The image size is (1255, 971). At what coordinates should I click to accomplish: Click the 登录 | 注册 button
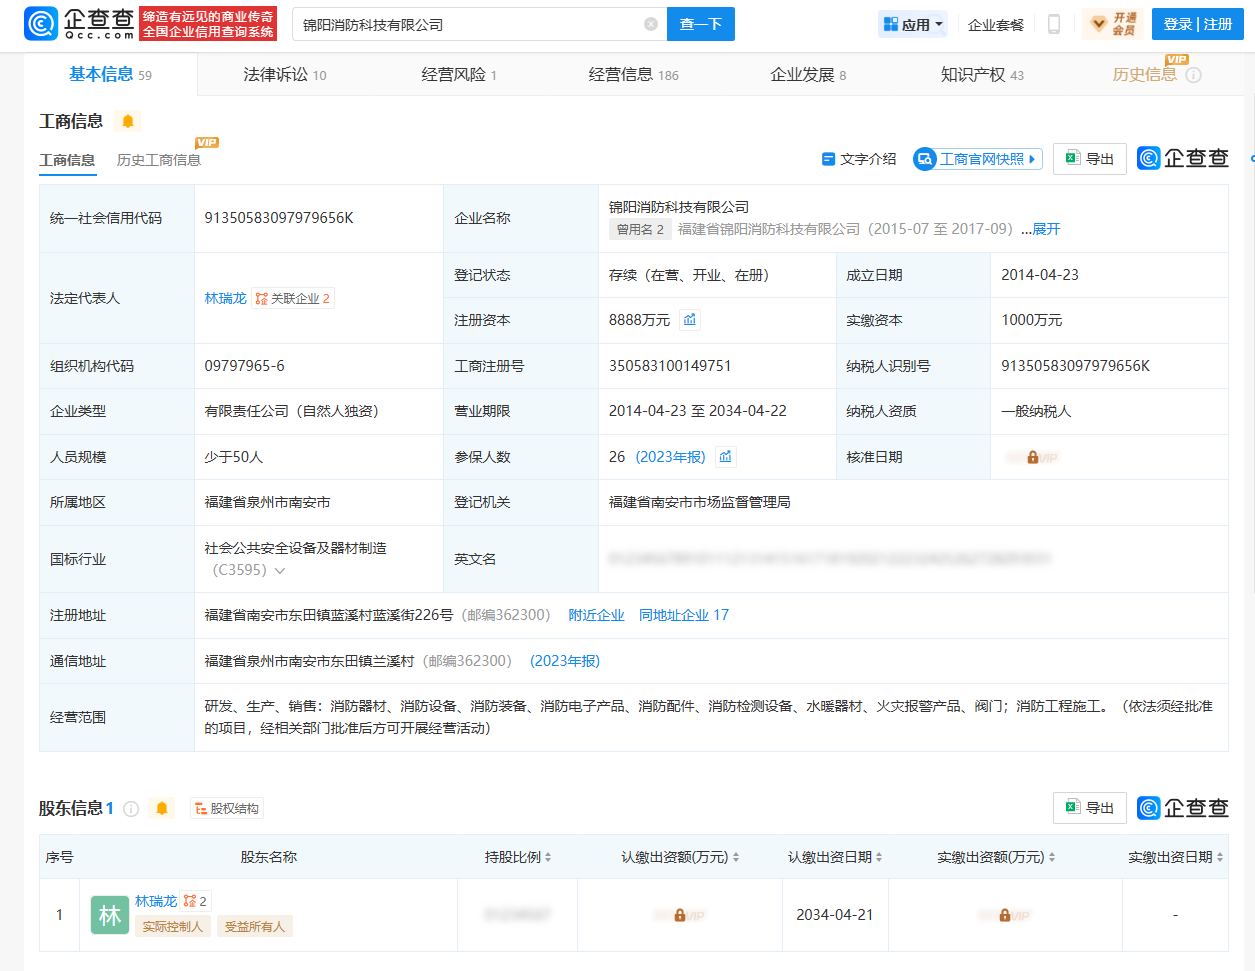1198,24
